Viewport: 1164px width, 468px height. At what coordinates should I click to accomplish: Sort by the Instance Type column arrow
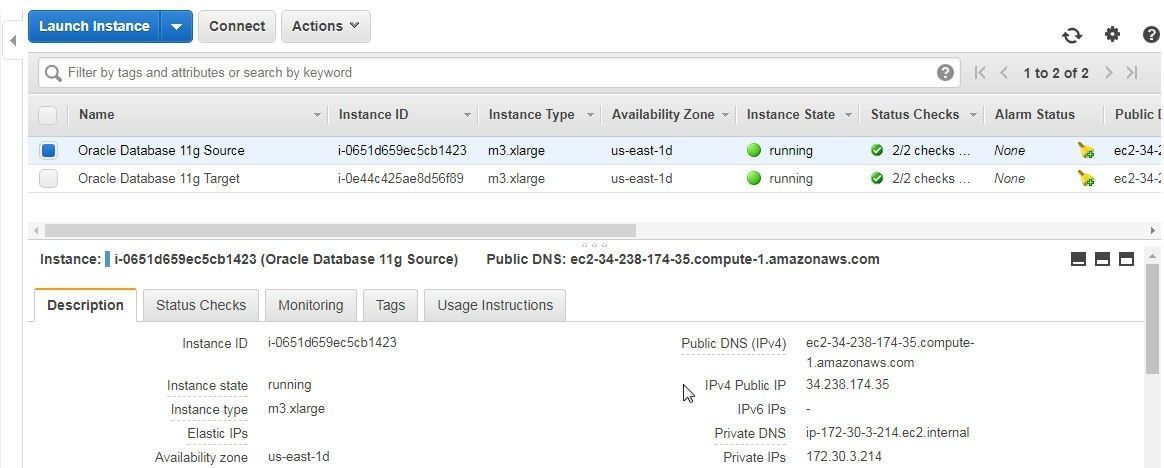tap(590, 116)
